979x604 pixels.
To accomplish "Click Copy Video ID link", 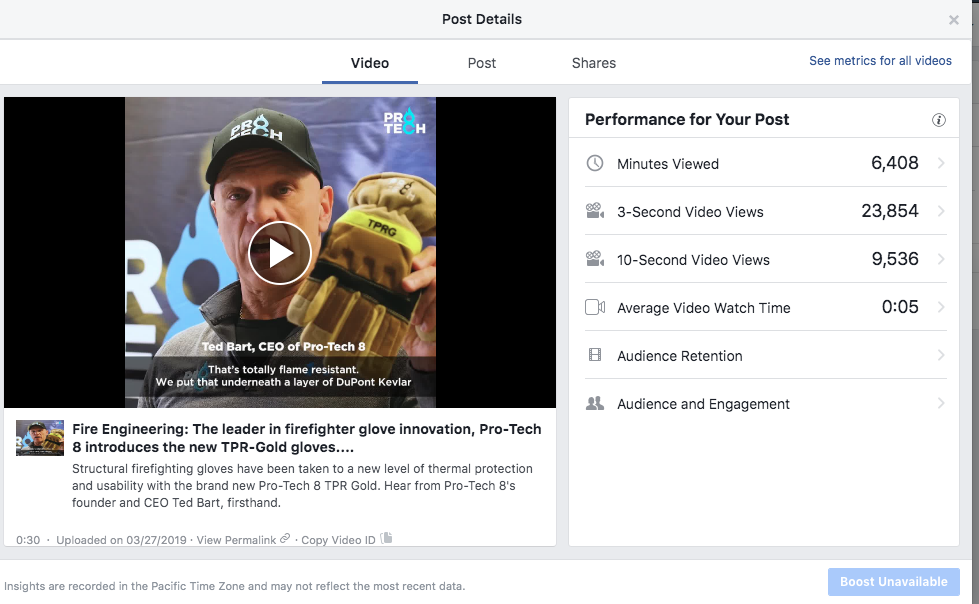I will pyautogui.click(x=338, y=540).
